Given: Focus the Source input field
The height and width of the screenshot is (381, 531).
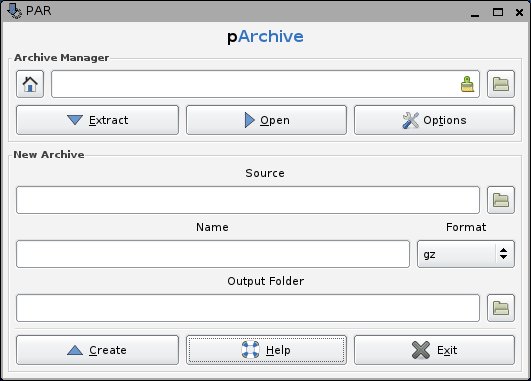Looking at the screenshot, I should (x=248, y=200).
